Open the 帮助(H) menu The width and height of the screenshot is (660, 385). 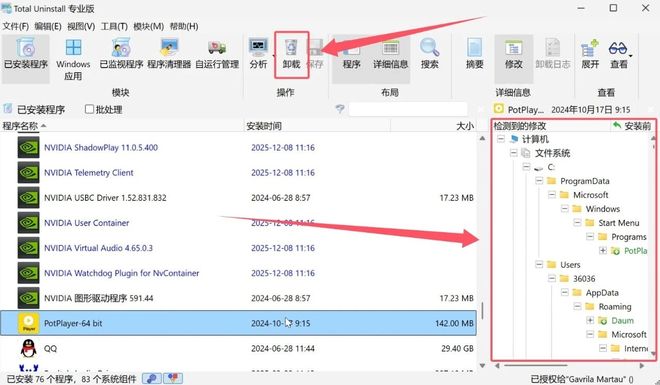(x=184, y=26)
